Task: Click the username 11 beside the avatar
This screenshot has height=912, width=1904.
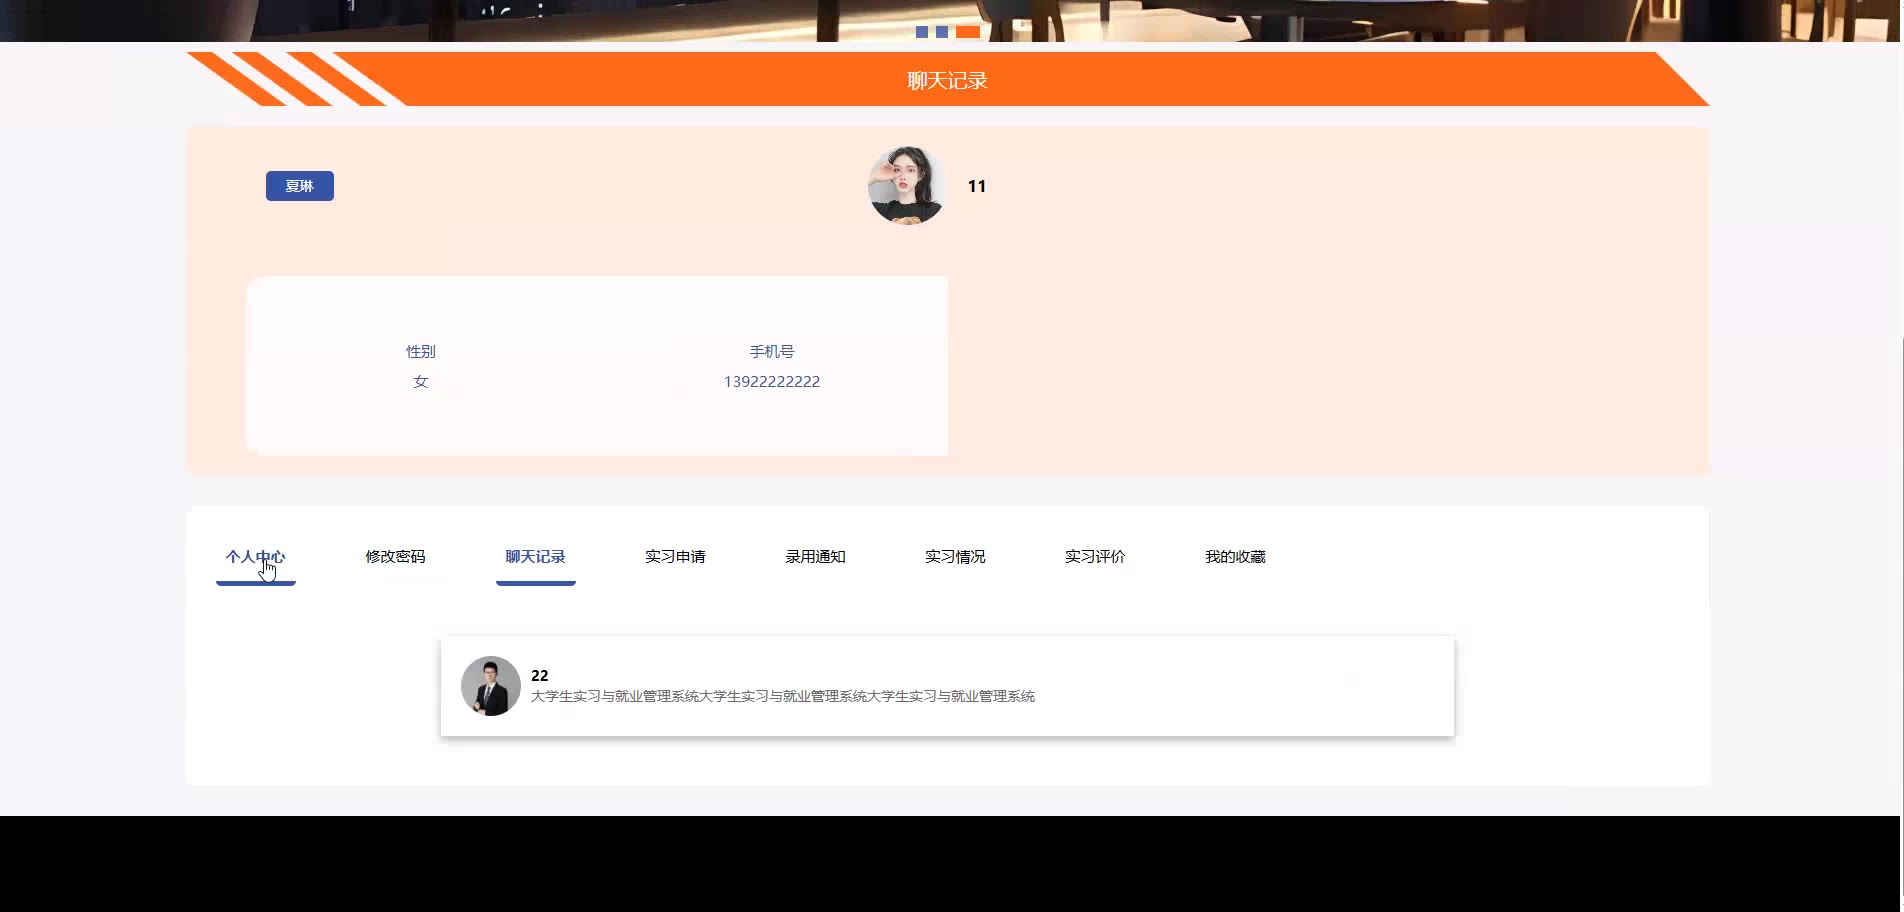Action: [977, 186]
